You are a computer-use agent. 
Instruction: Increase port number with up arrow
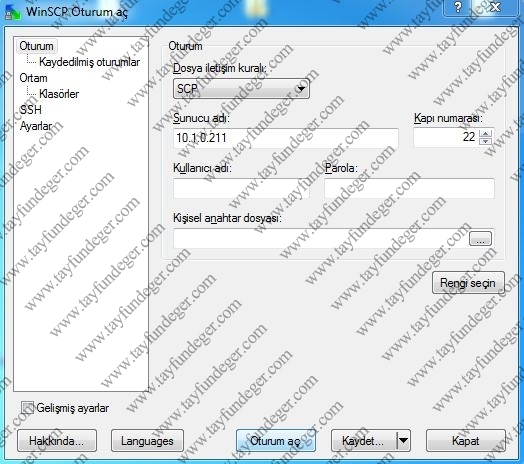(x=486, y=133)
